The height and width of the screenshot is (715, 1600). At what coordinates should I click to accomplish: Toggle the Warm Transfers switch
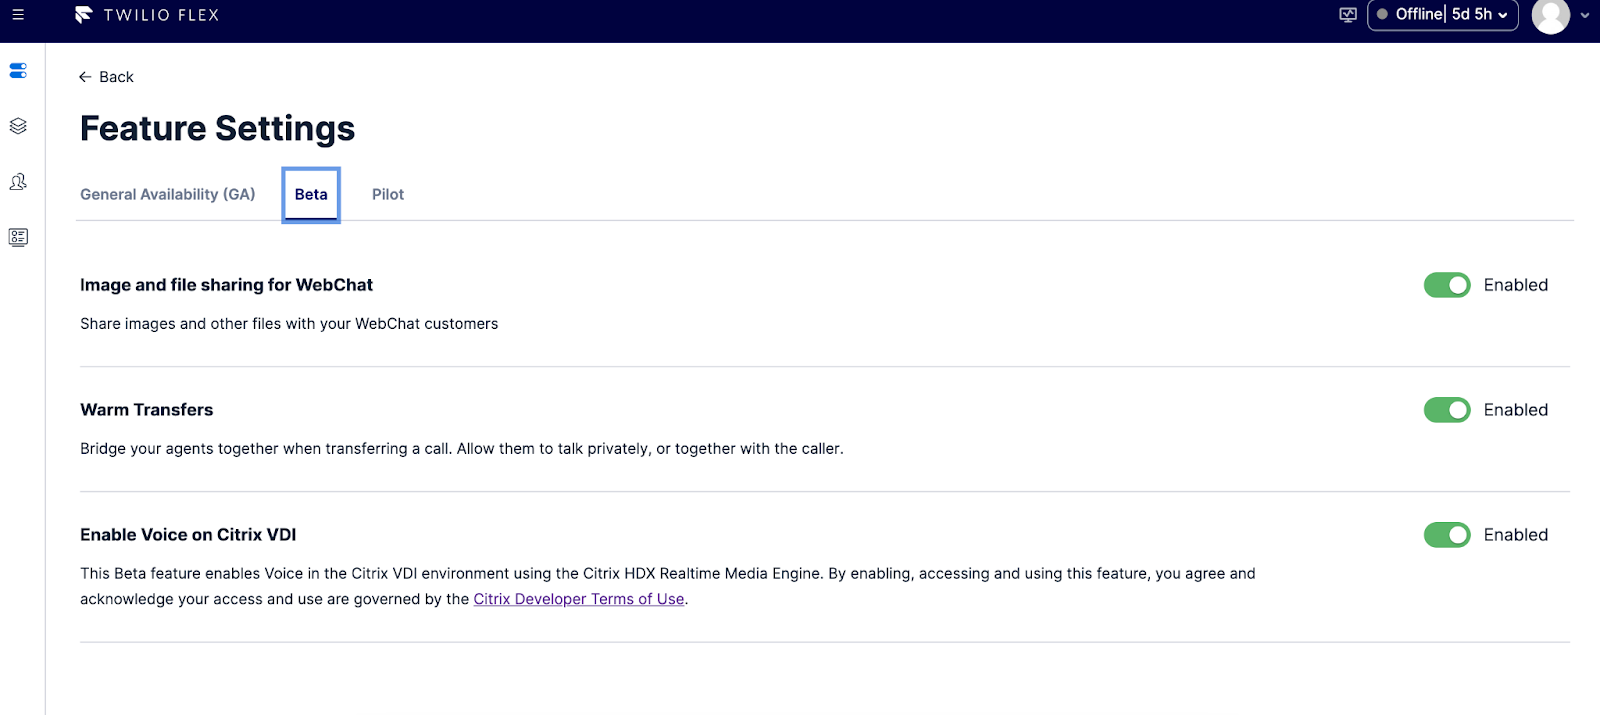click(1447, 410)
